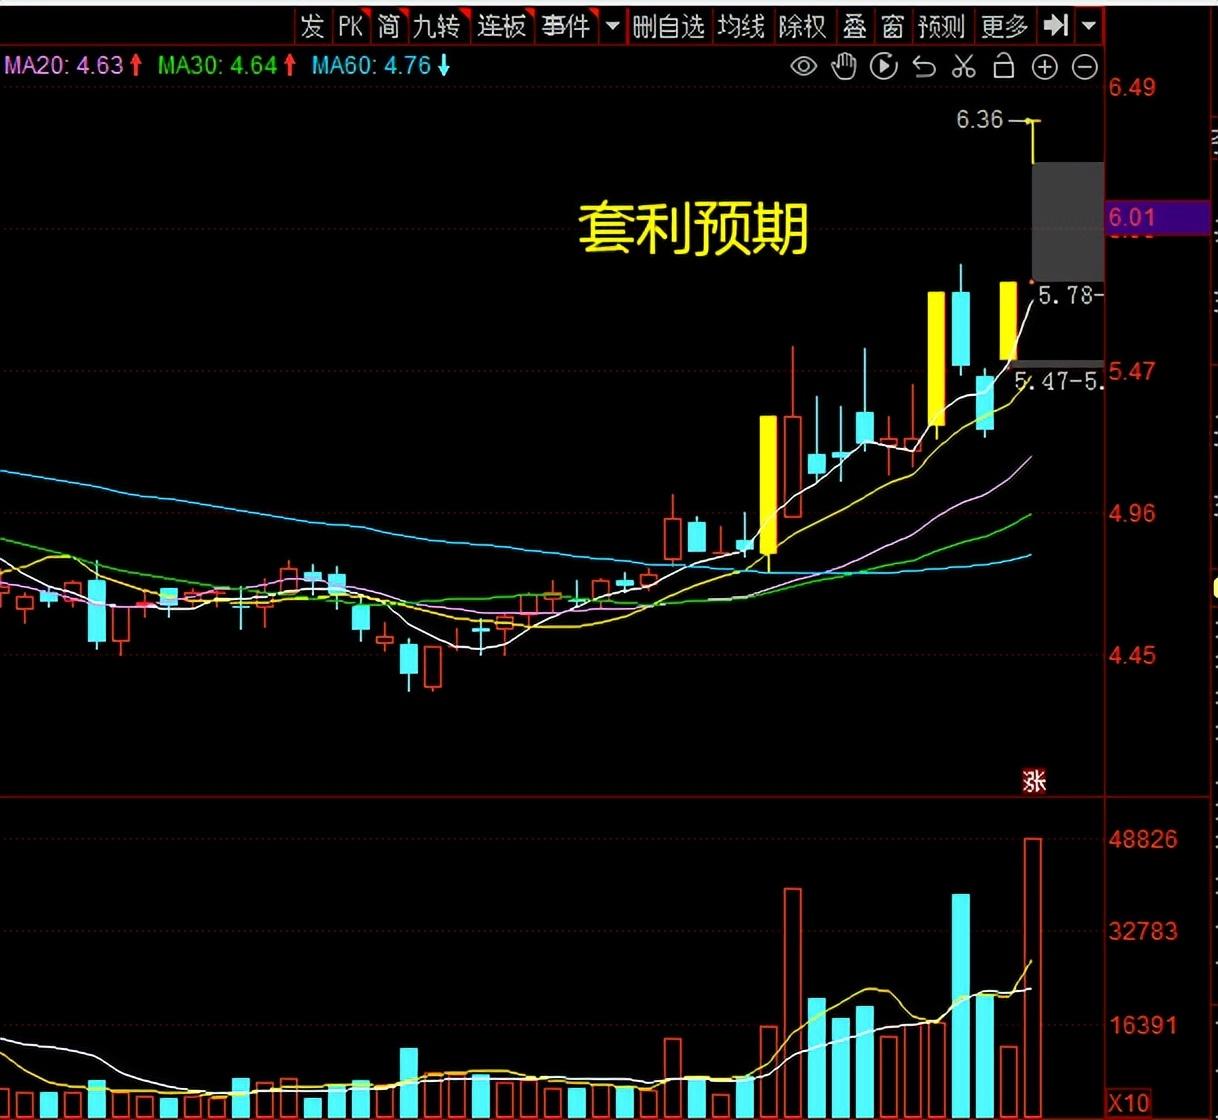Click the 6.36 high price marker
The image size is (1218, 1120).
pos(979,120)
